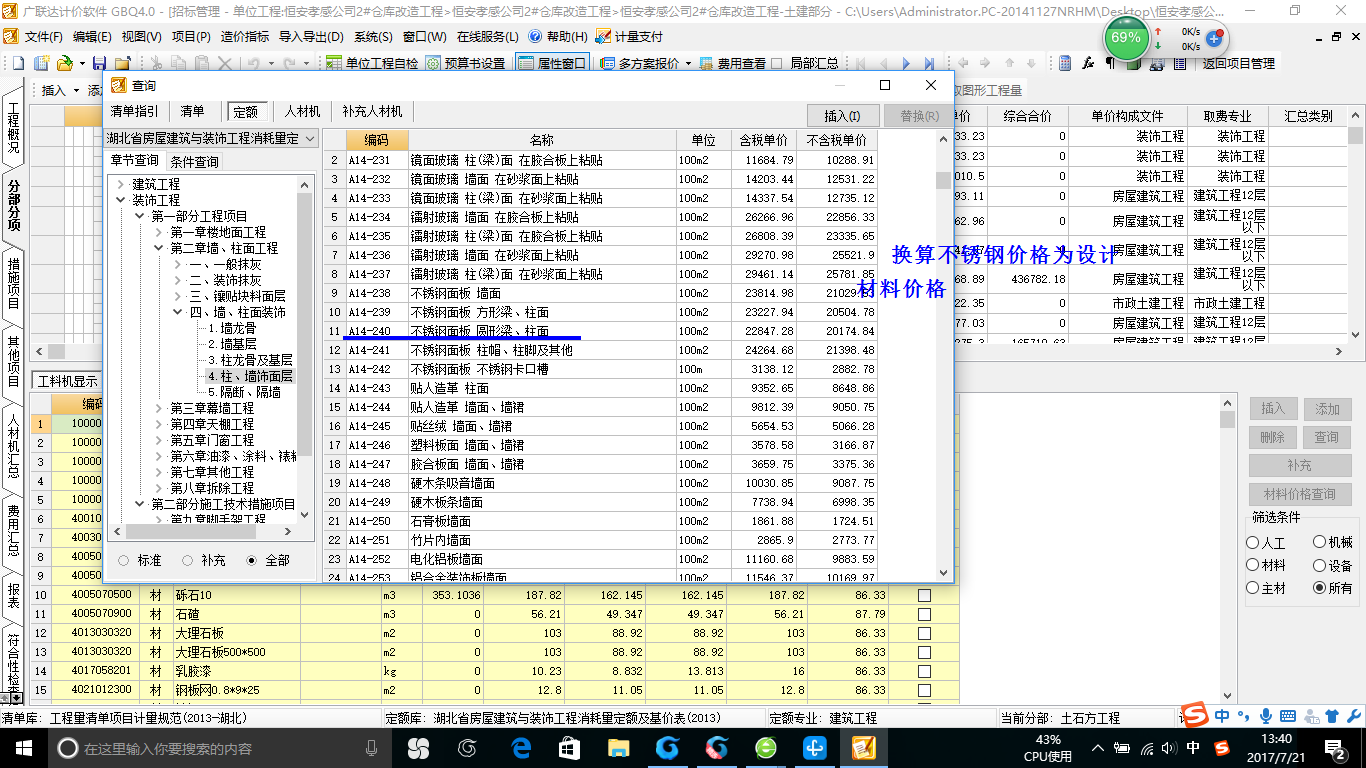Toggle the 局部汇总 checkbox
Image resolution: width=1366 pixels, height=768 pixels.
pos(776,63)
